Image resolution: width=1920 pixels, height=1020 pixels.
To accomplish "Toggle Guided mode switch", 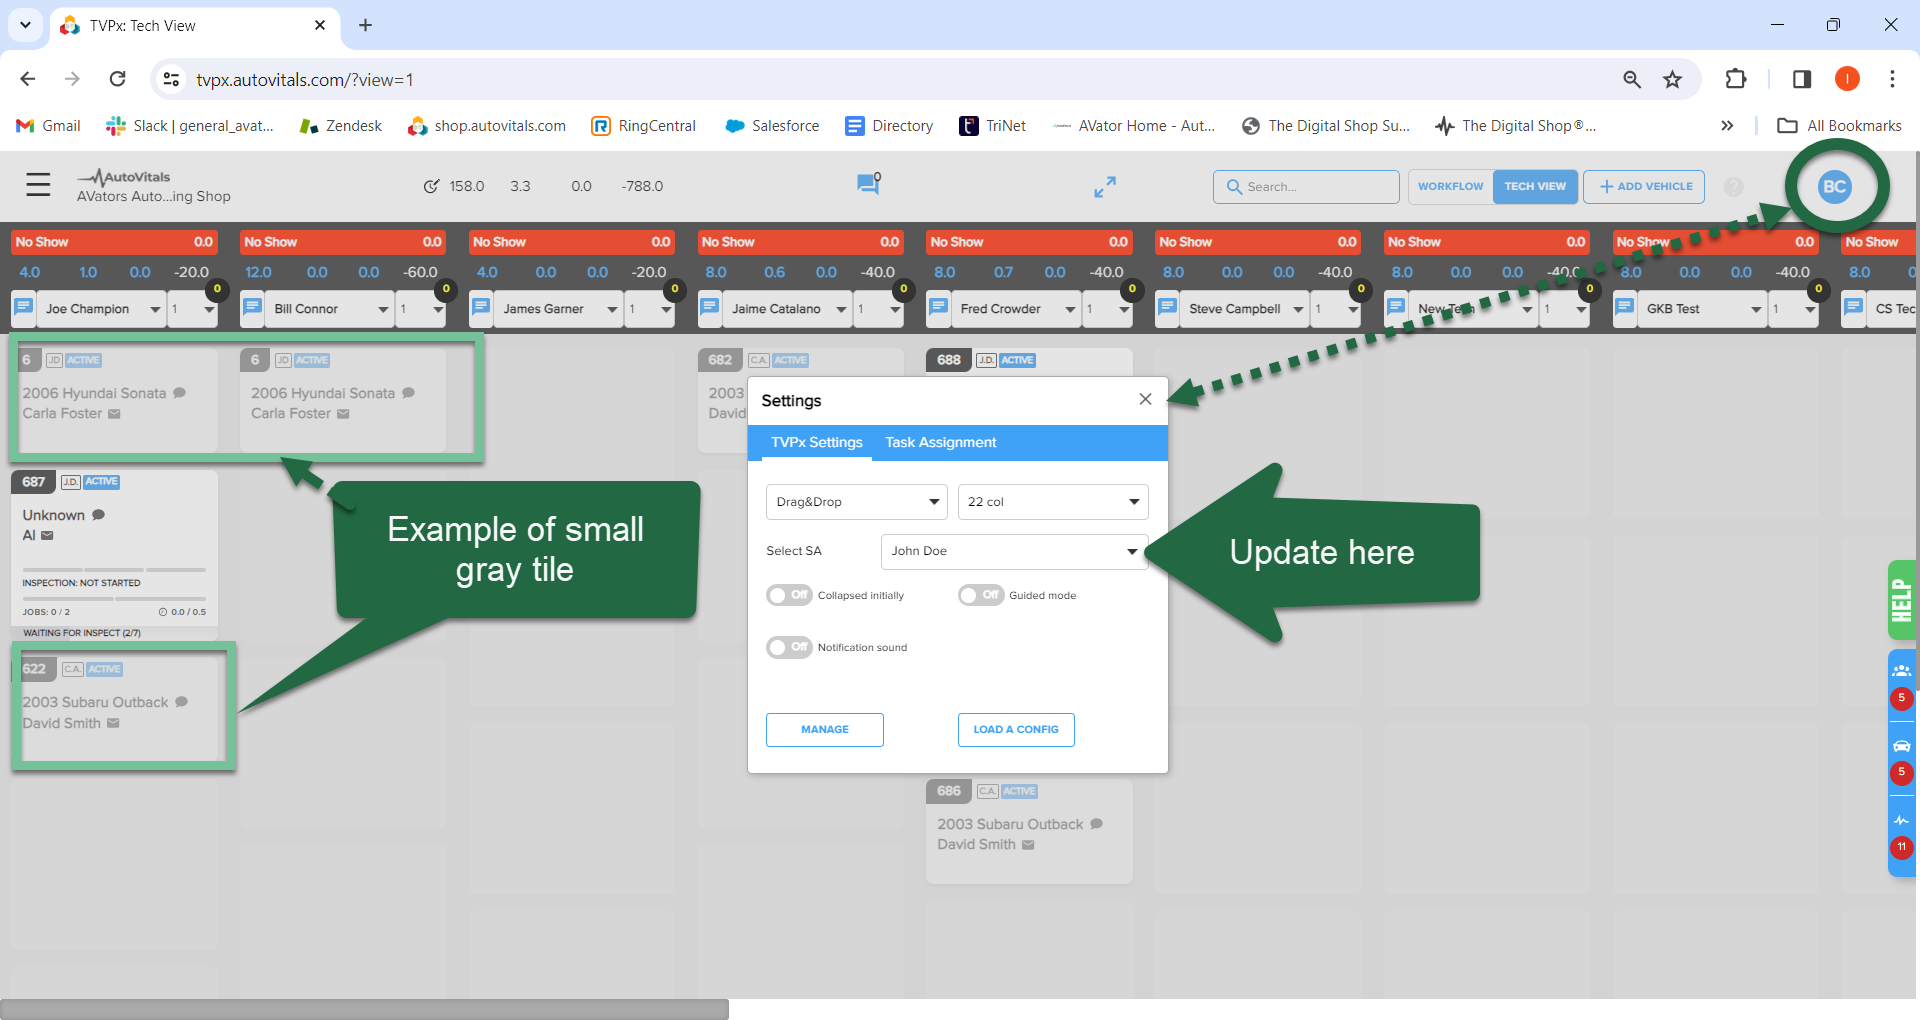I will tap(980, 595).
